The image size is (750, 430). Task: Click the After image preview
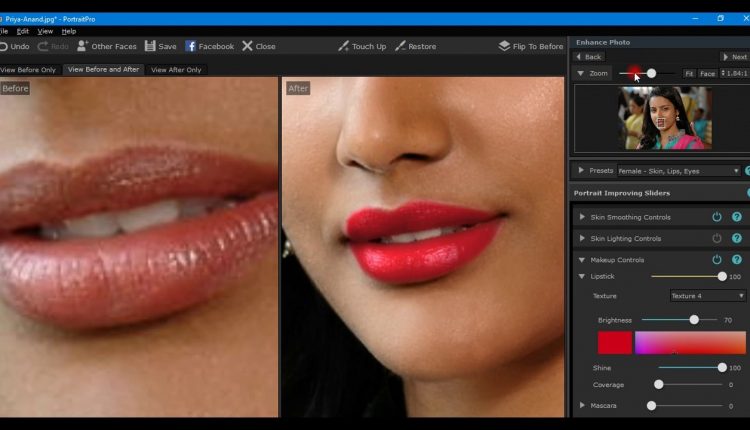click(x=423, y=247)
